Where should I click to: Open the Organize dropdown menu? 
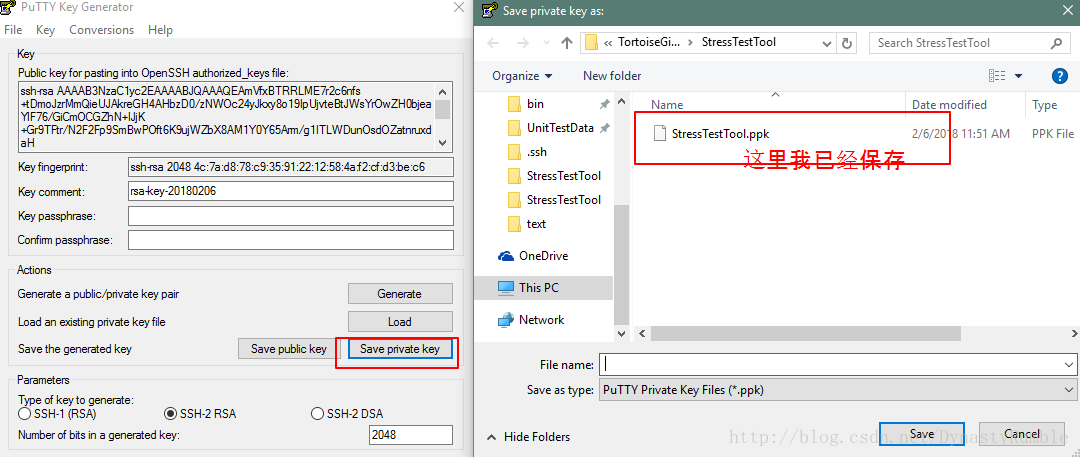coord(522,76)
